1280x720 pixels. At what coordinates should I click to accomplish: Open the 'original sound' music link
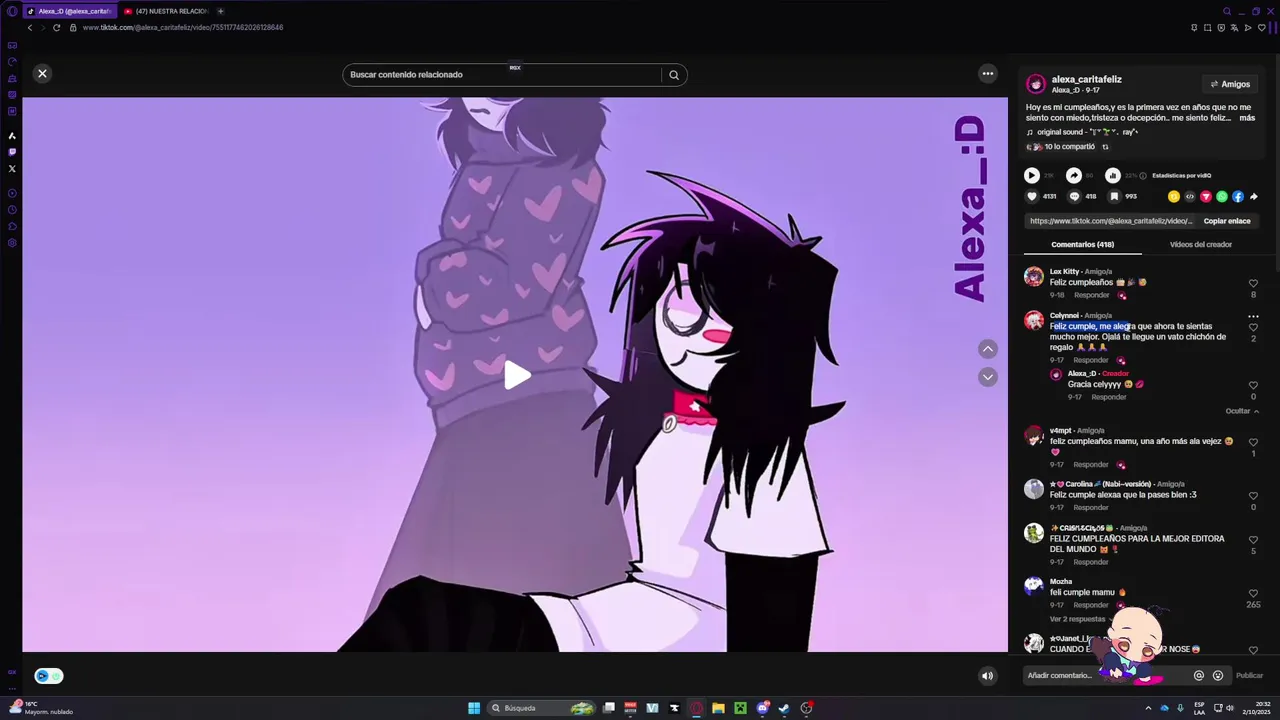pyautogui.click(x=1083, y=132)
